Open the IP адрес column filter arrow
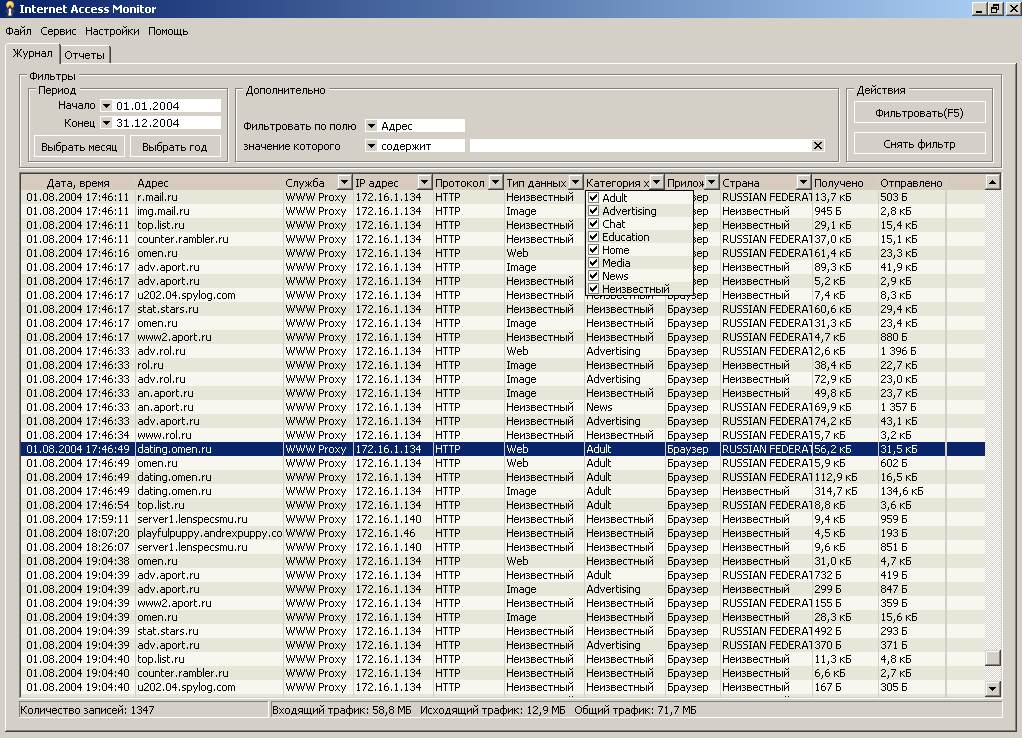Image resolution: width=1022 pixels, height=738 pixels. point(424,183)
